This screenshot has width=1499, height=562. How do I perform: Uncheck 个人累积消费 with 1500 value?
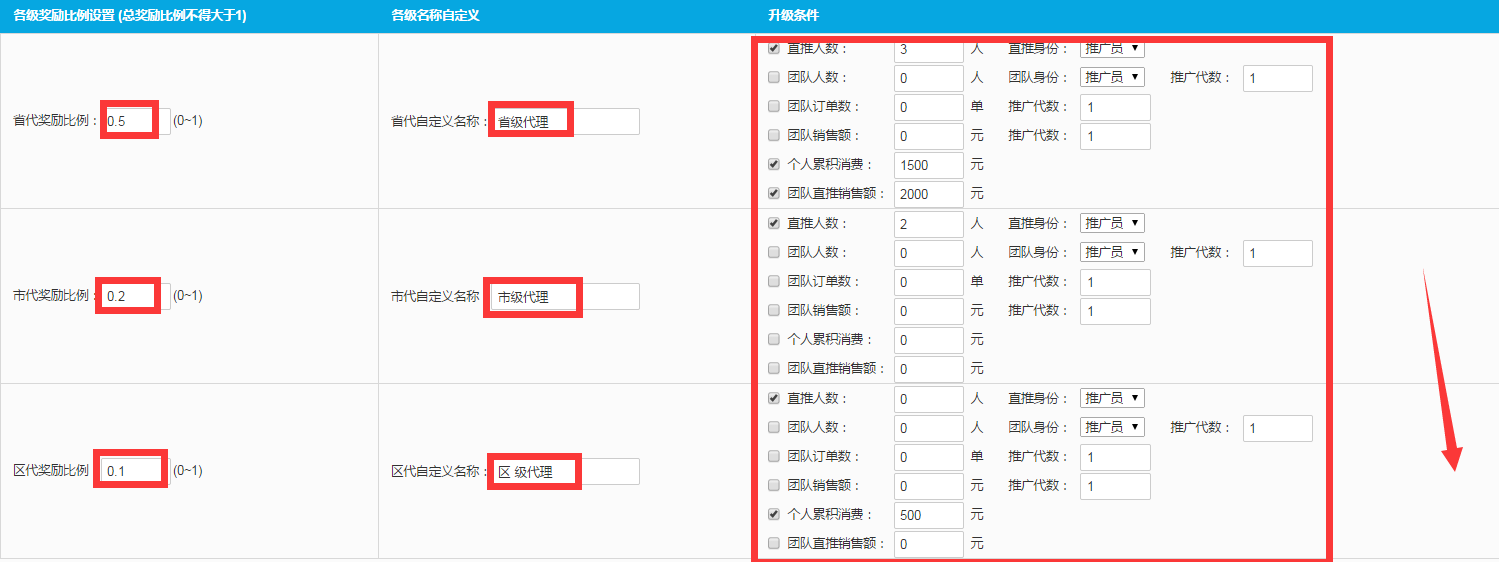[774, 165]
